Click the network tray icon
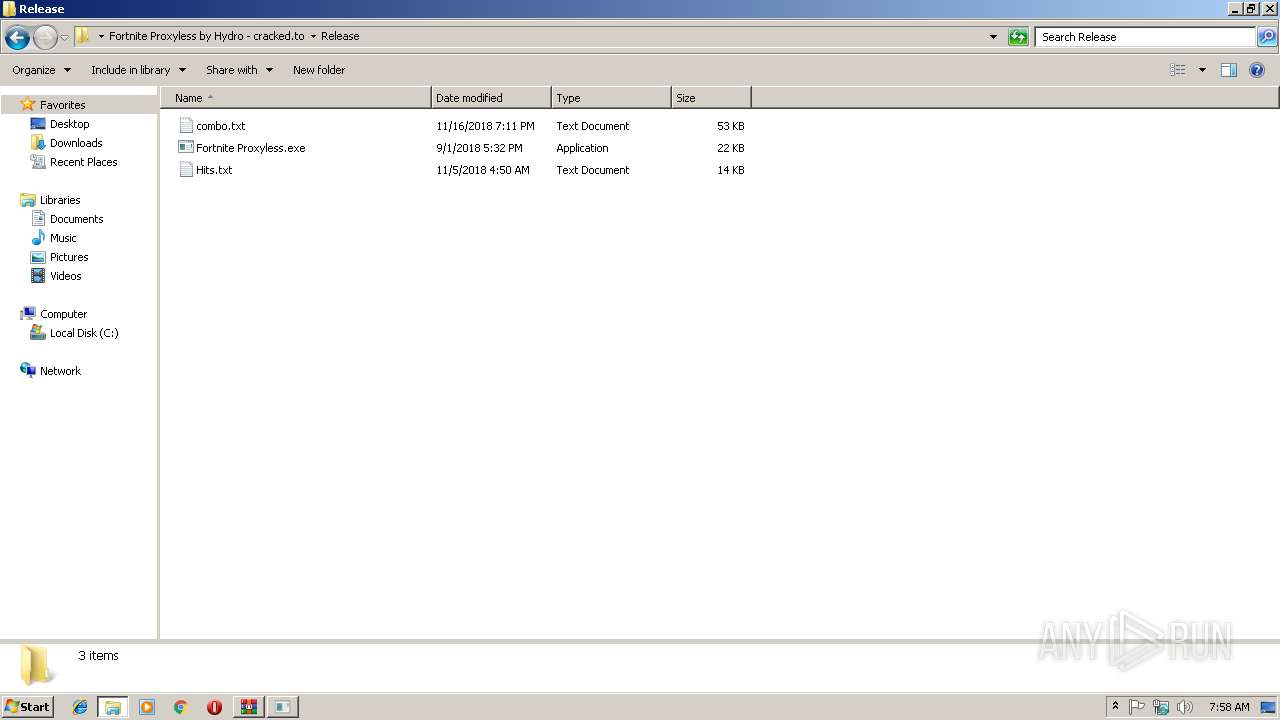This screenshot has height=720, width=1280. click(1161, 707)
